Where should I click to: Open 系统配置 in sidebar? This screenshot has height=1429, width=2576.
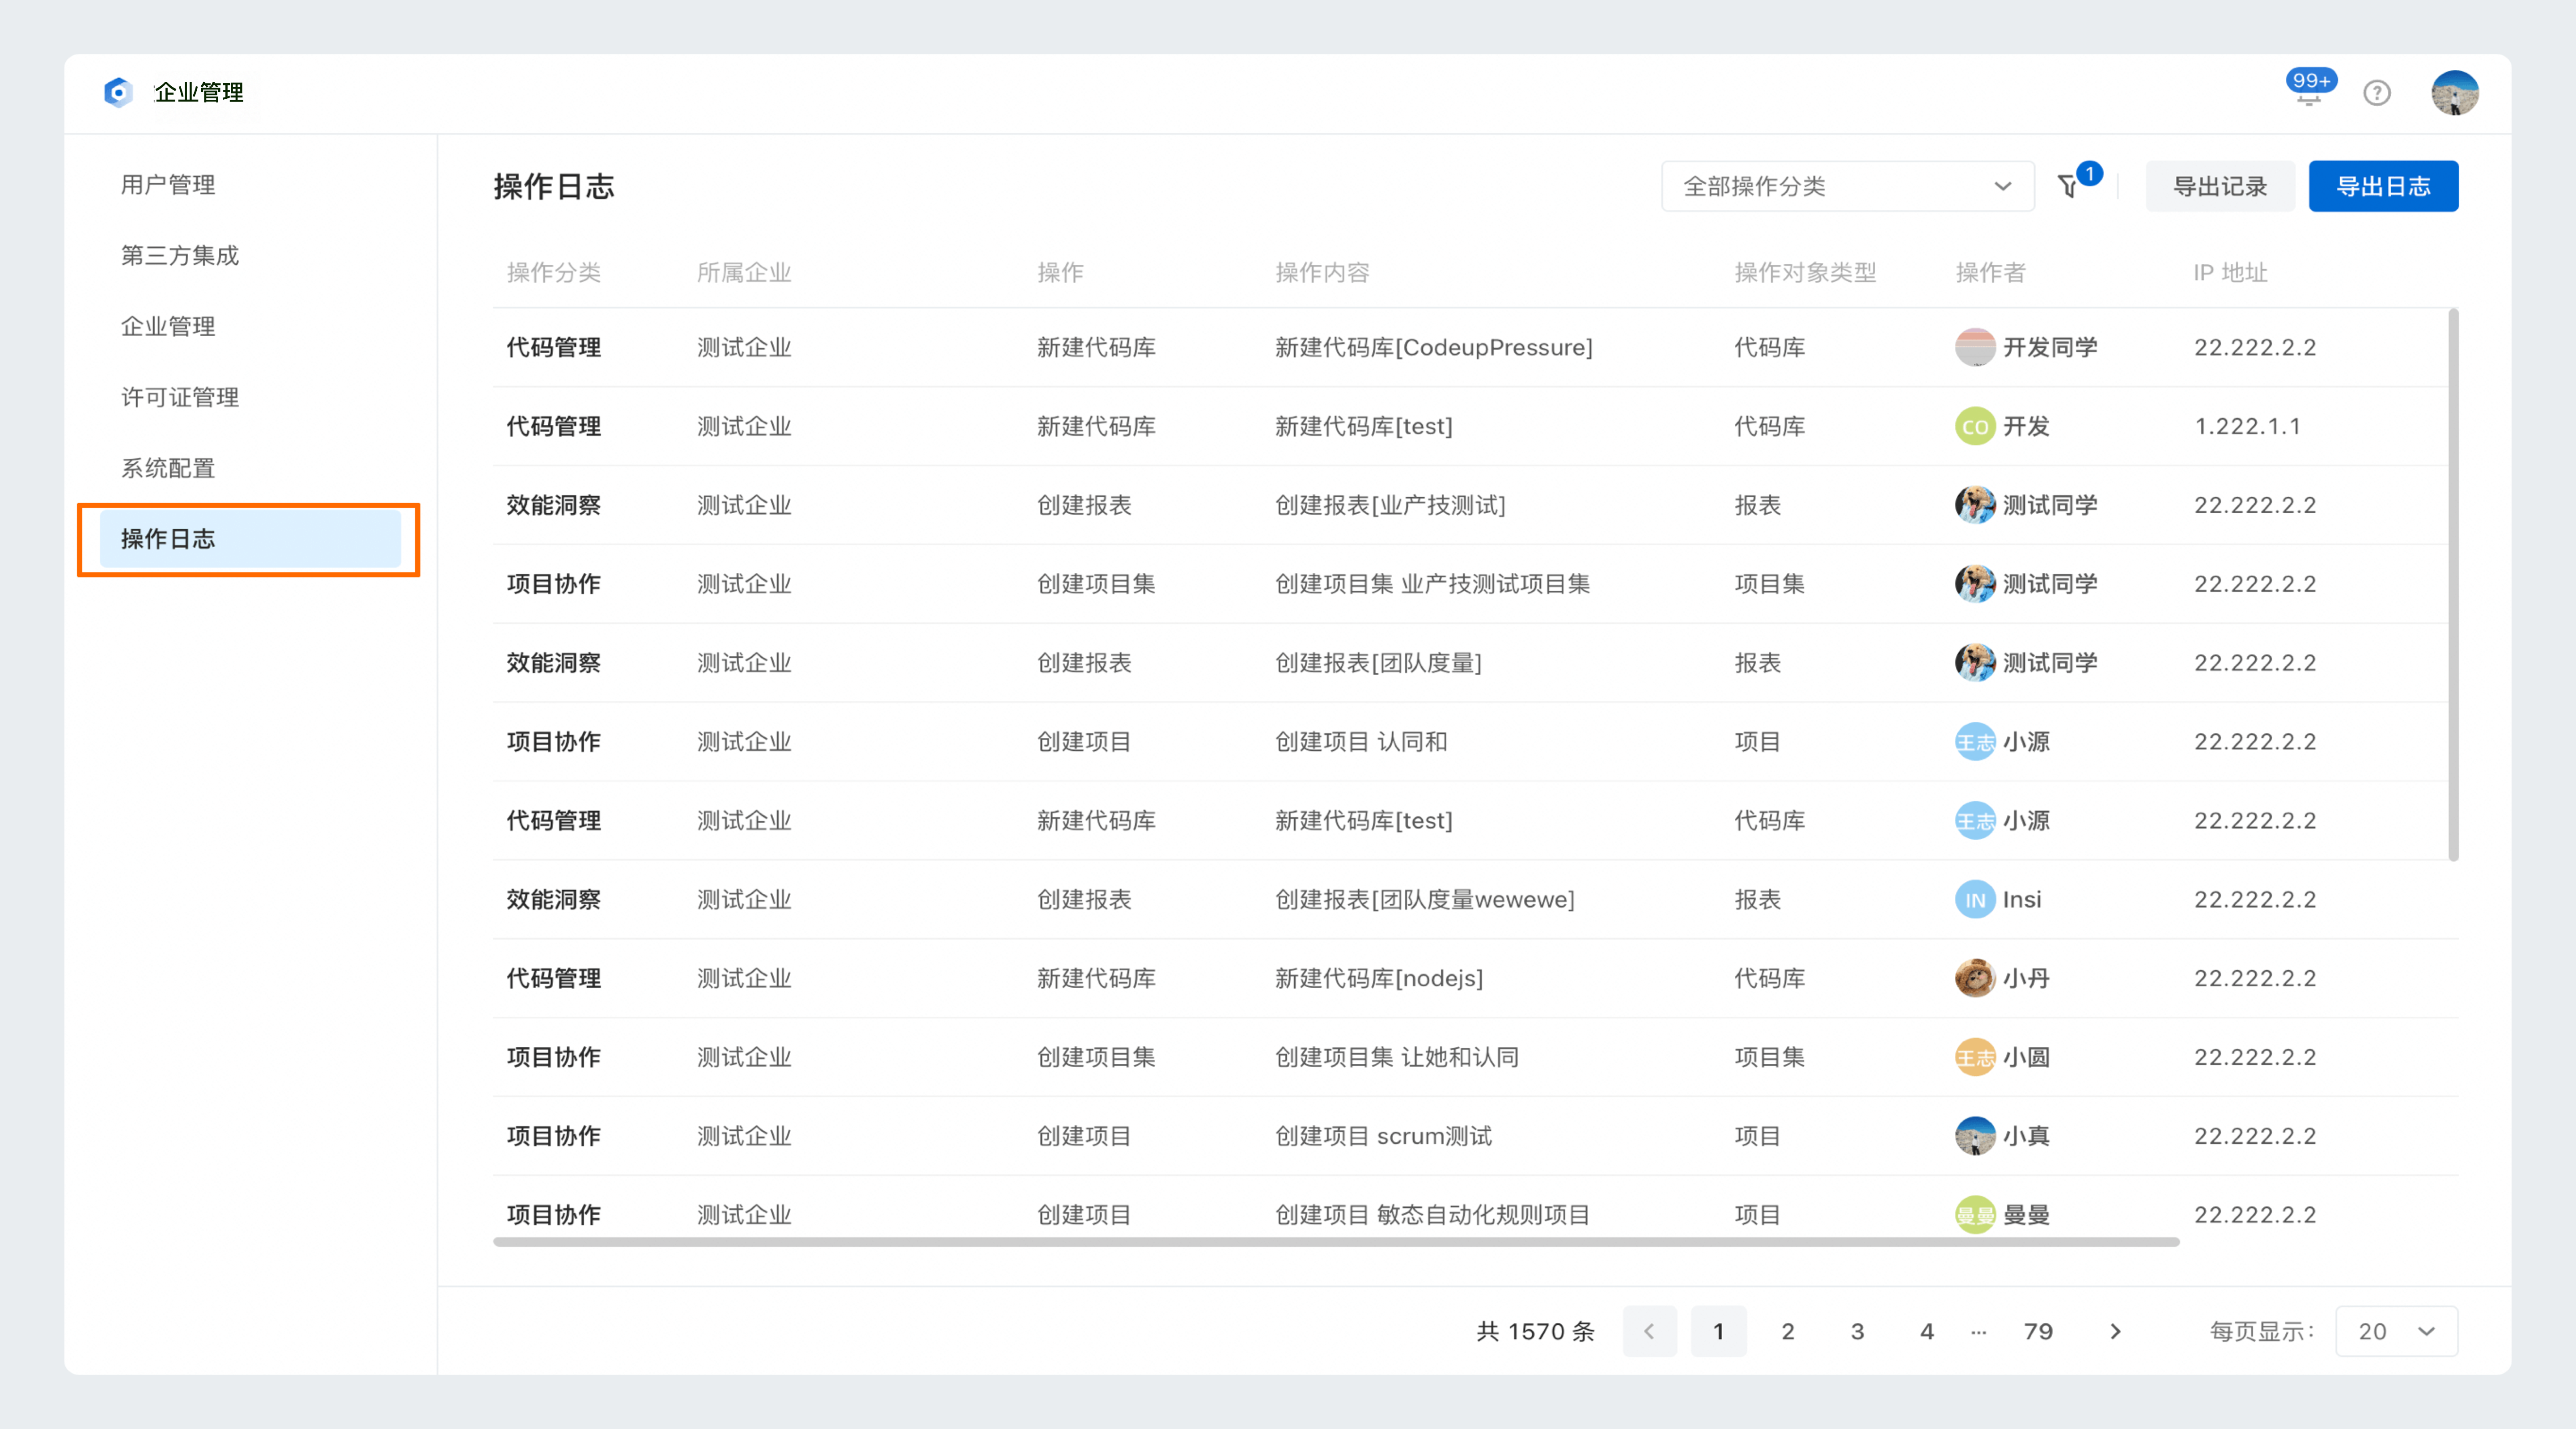pyautogui.click(x=168, y=469)
